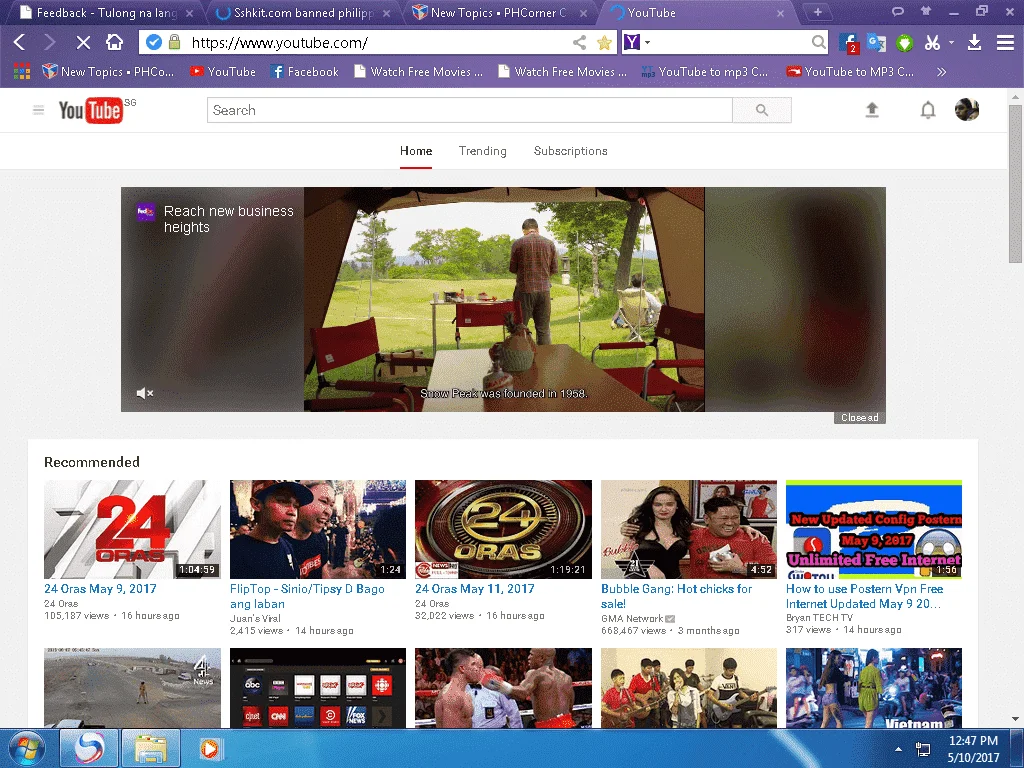This screenshot has width=1024, height=768.
Task: Open Bubble Gang Hot chicks title
Action: coord(677,596)
